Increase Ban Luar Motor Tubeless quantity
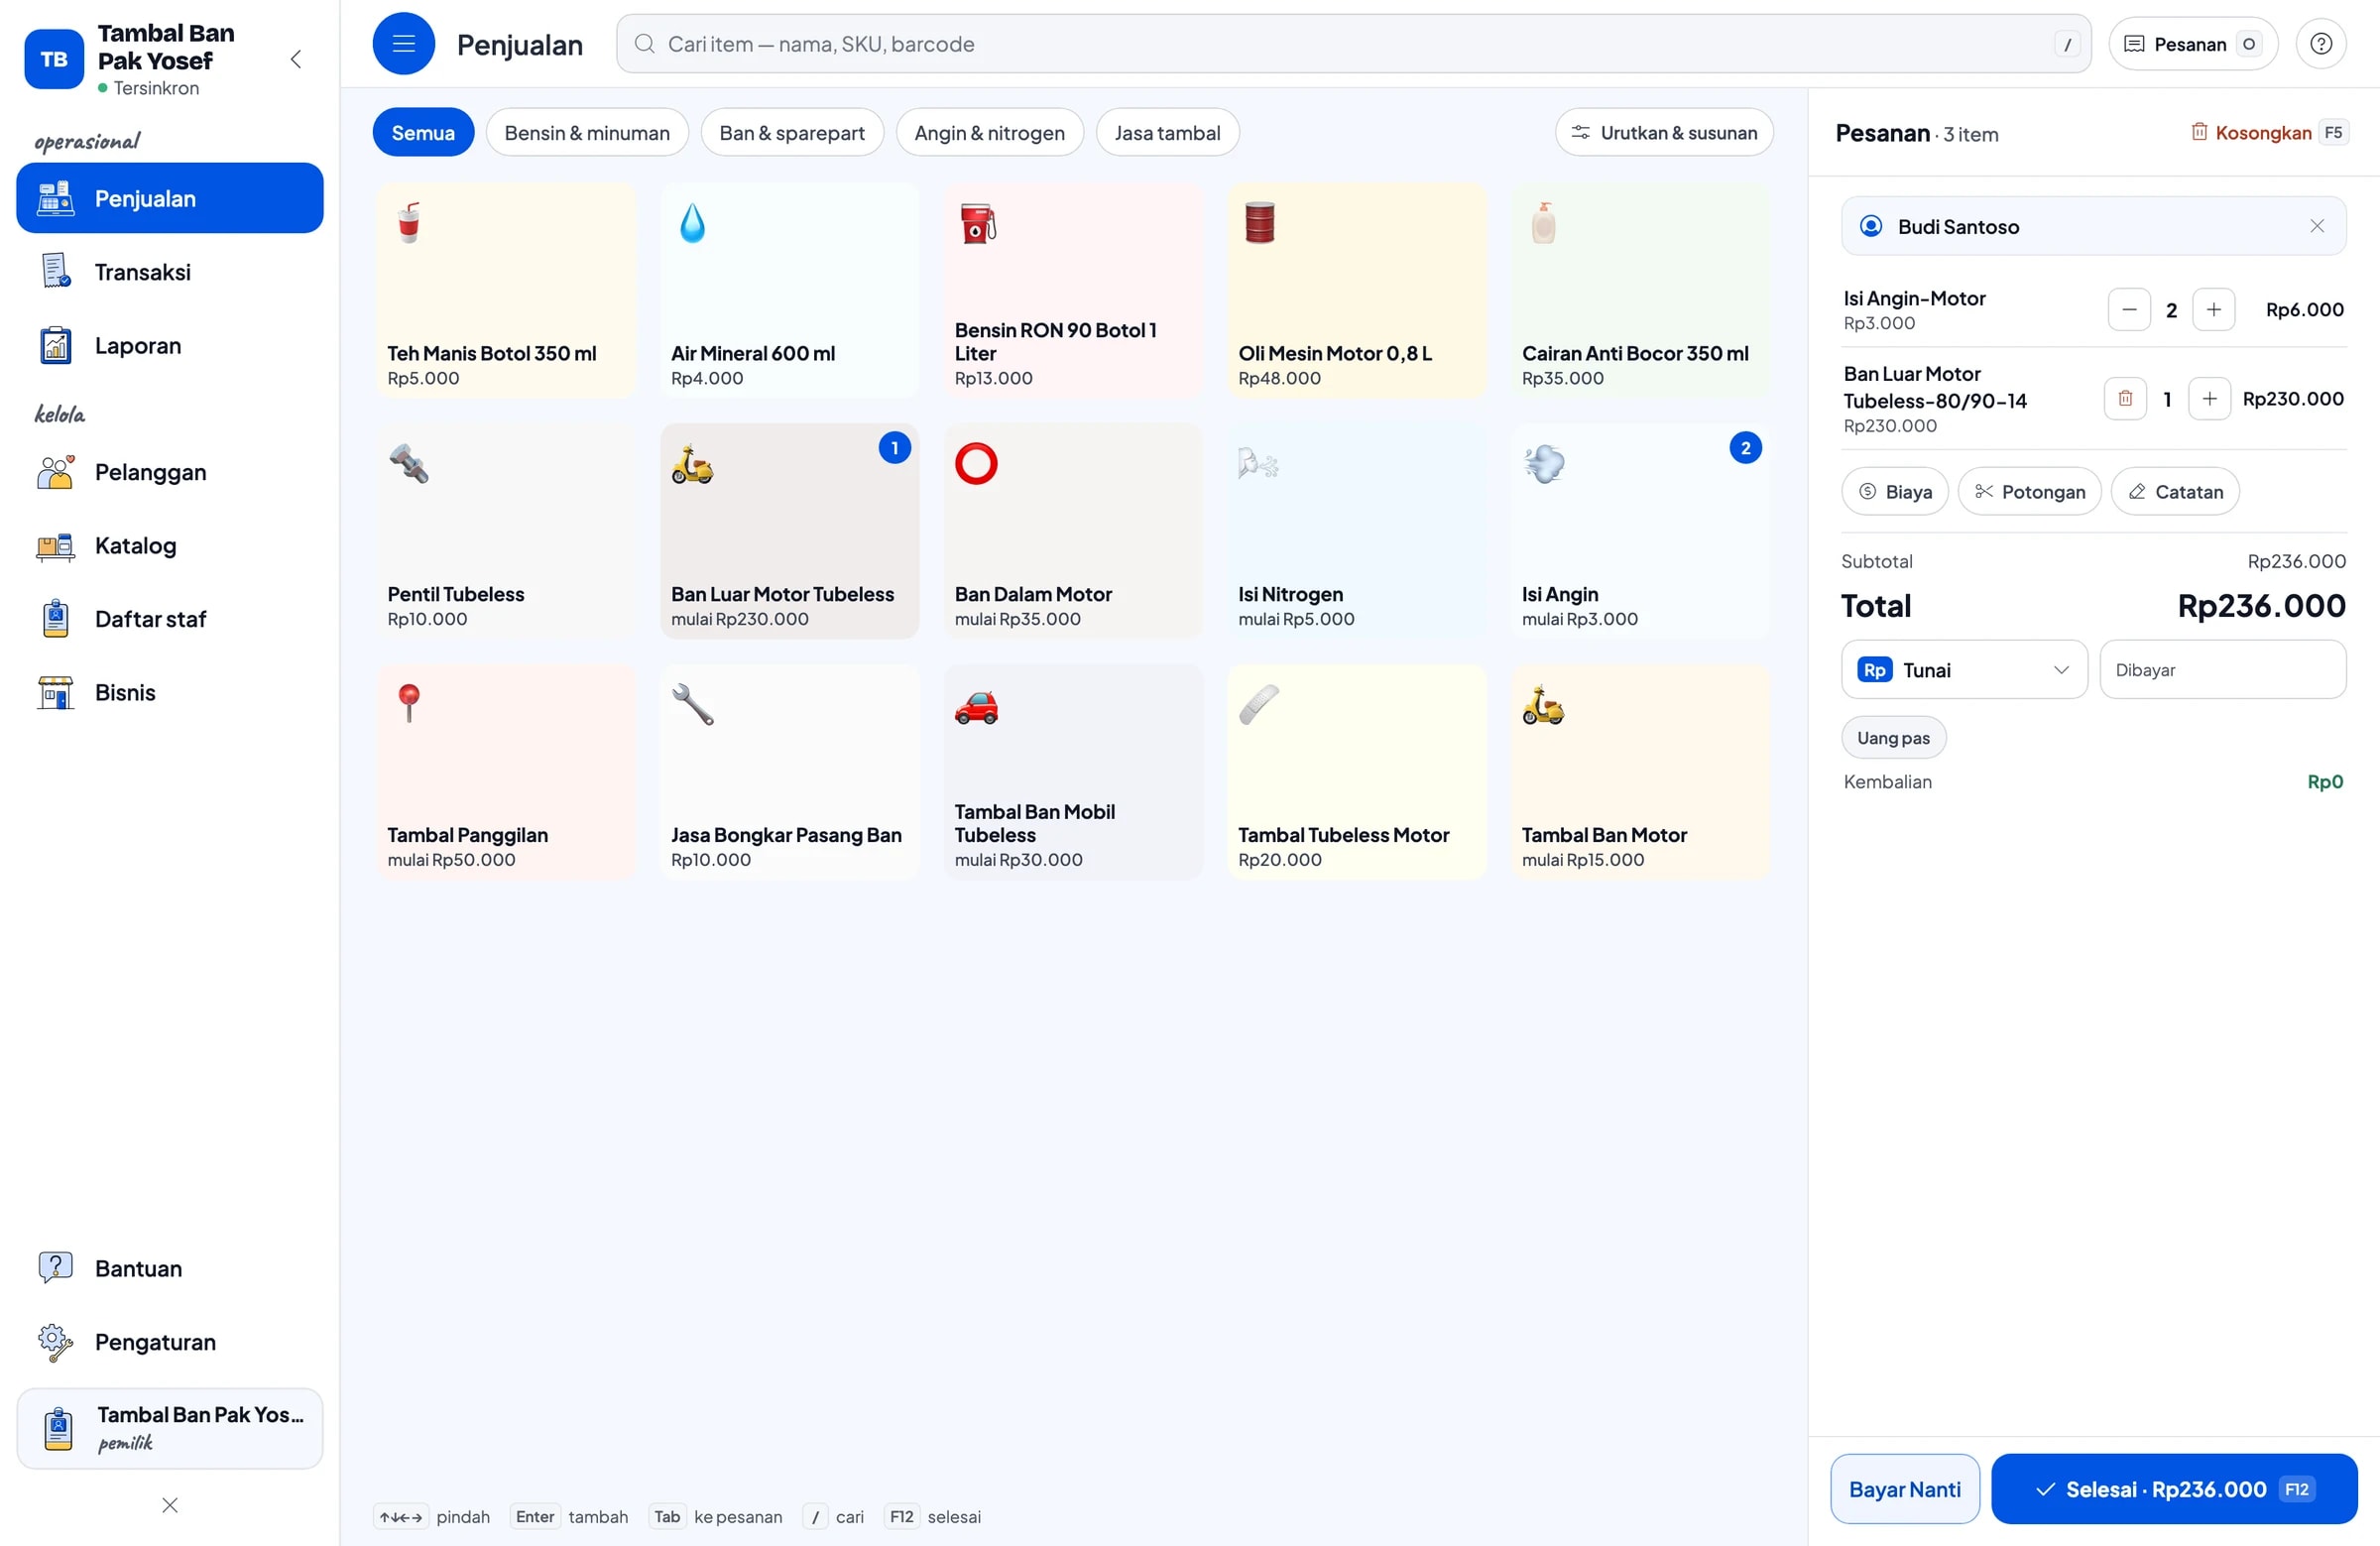The height and width of the screenshot is (1546, 2380). (2209, 399)
